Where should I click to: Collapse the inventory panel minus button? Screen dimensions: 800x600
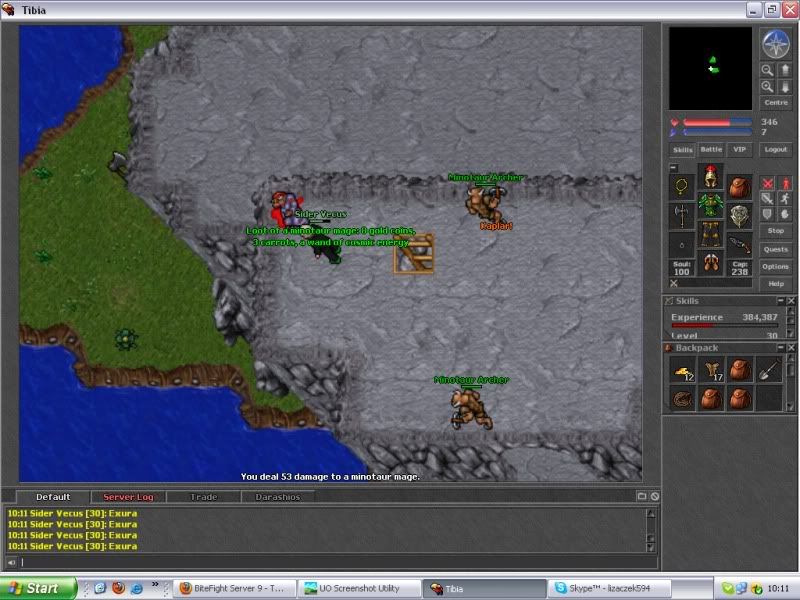coord(673,167)
